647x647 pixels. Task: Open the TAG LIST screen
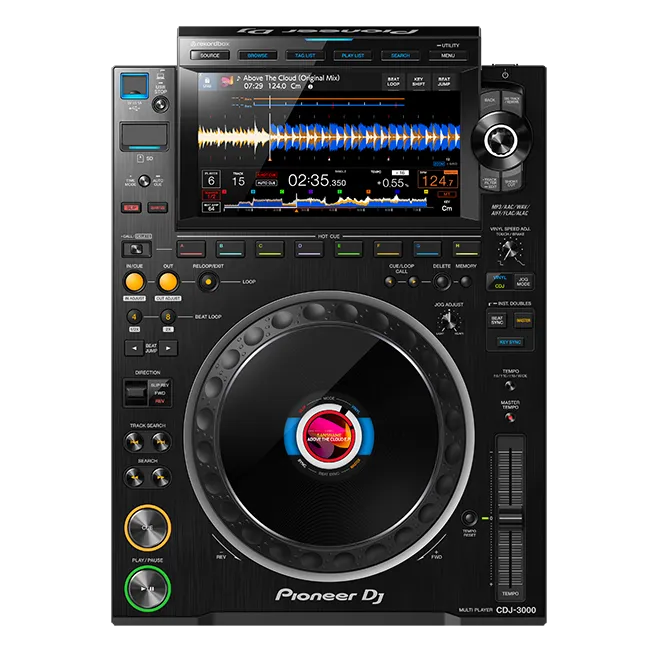point(305,55)
